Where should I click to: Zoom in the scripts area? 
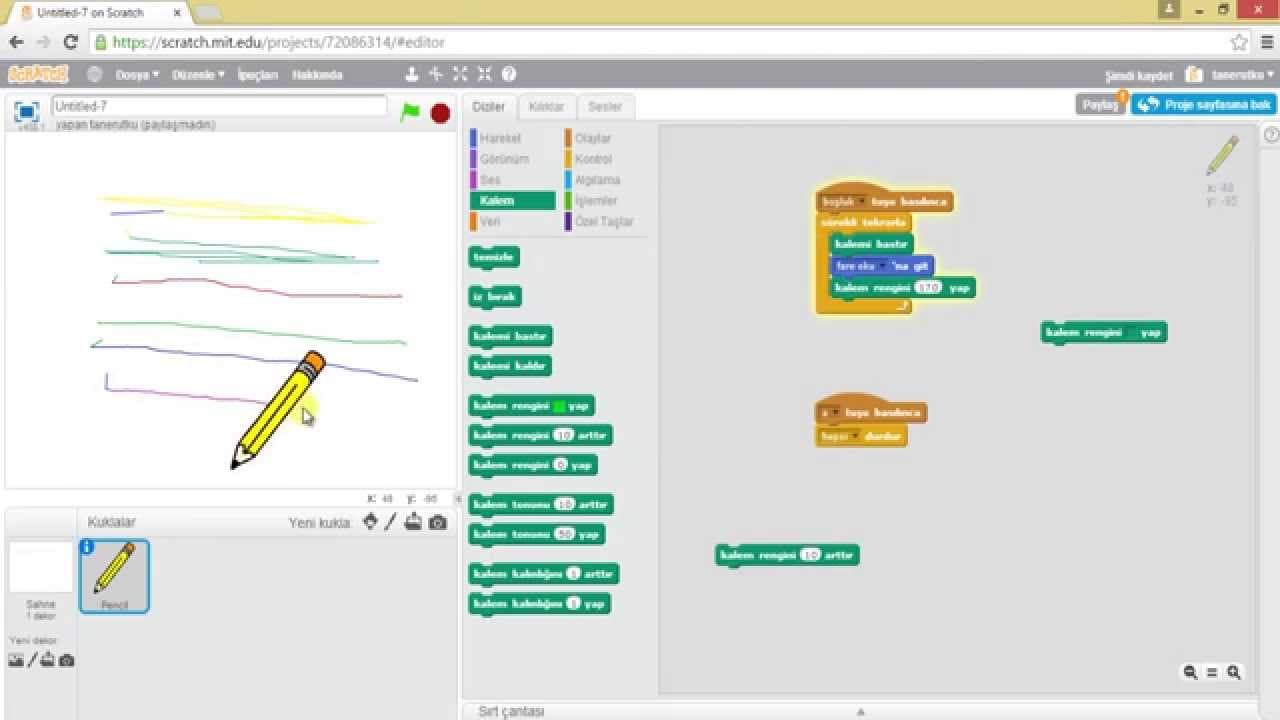coord(1234,673)
